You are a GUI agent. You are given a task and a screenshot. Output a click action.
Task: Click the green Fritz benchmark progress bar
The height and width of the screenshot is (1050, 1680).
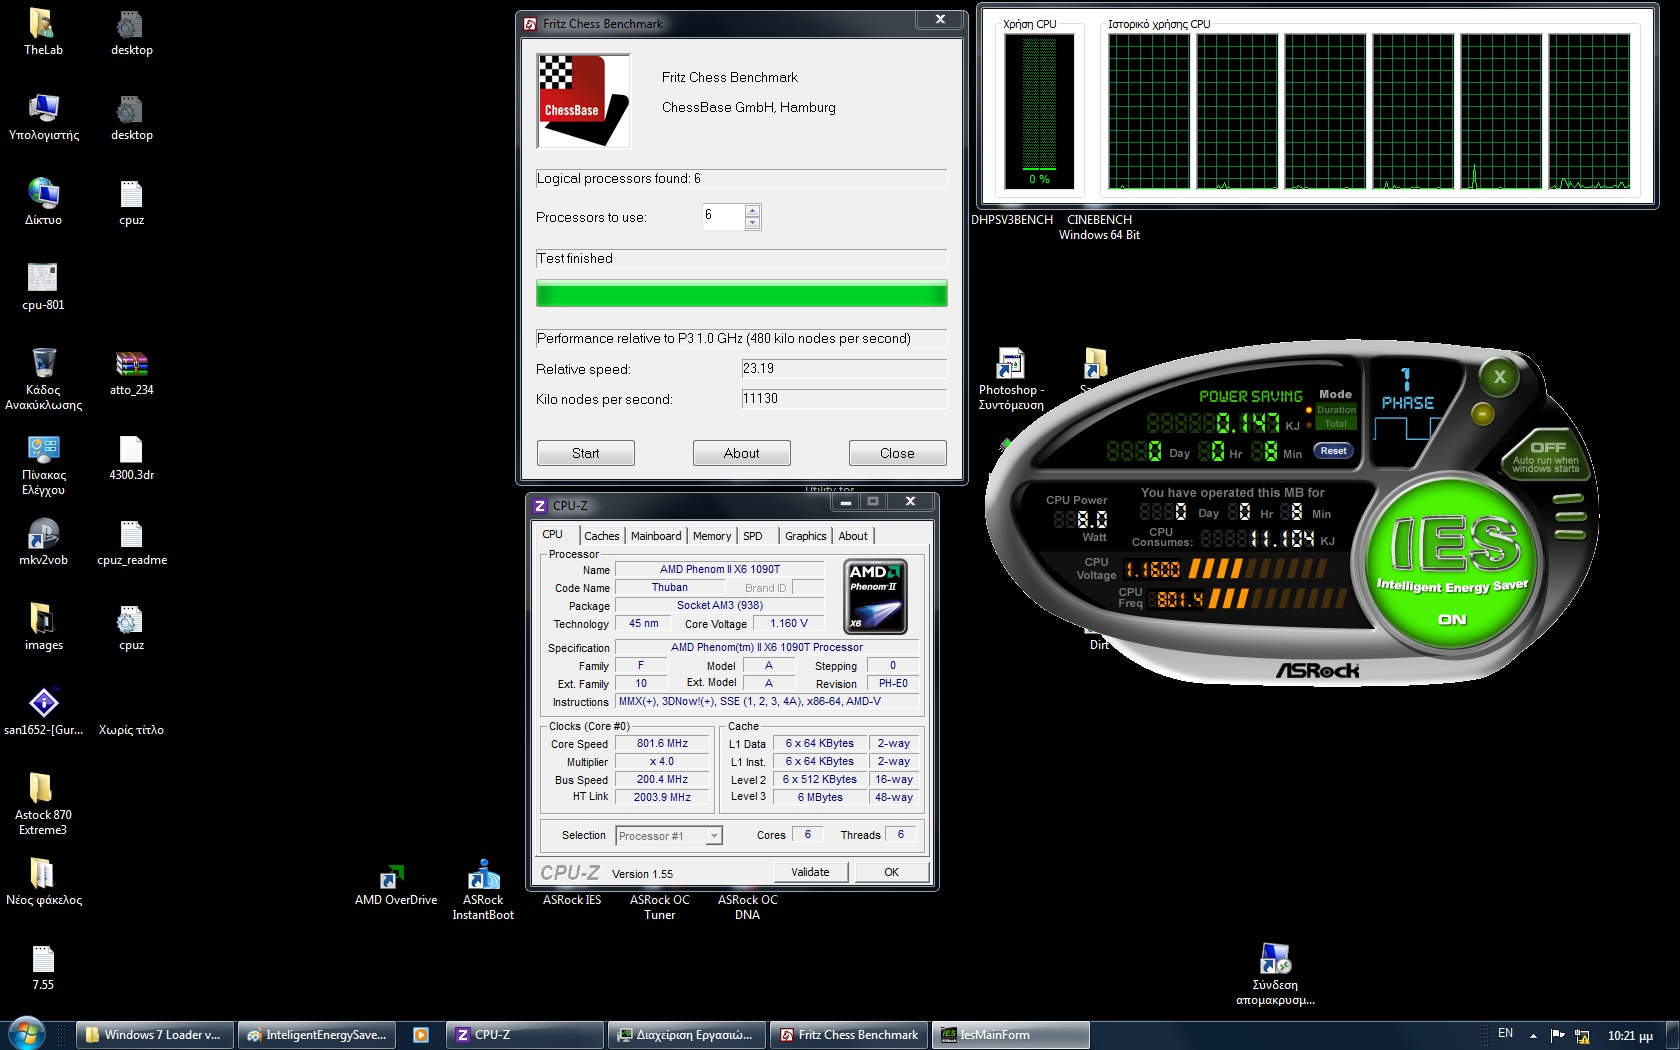point(742,294)
